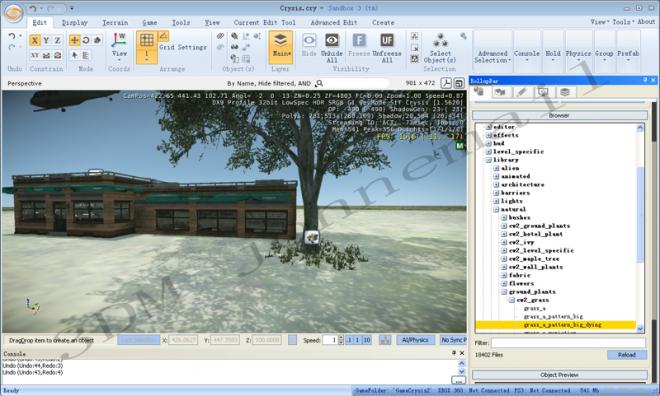Expand the architecture folder
The width and height of the screenshot is (660, 396).
click(x=496, y=184)
